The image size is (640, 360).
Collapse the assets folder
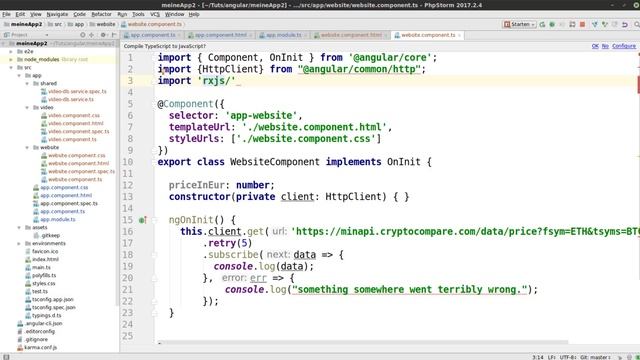(x=19, y=228)
